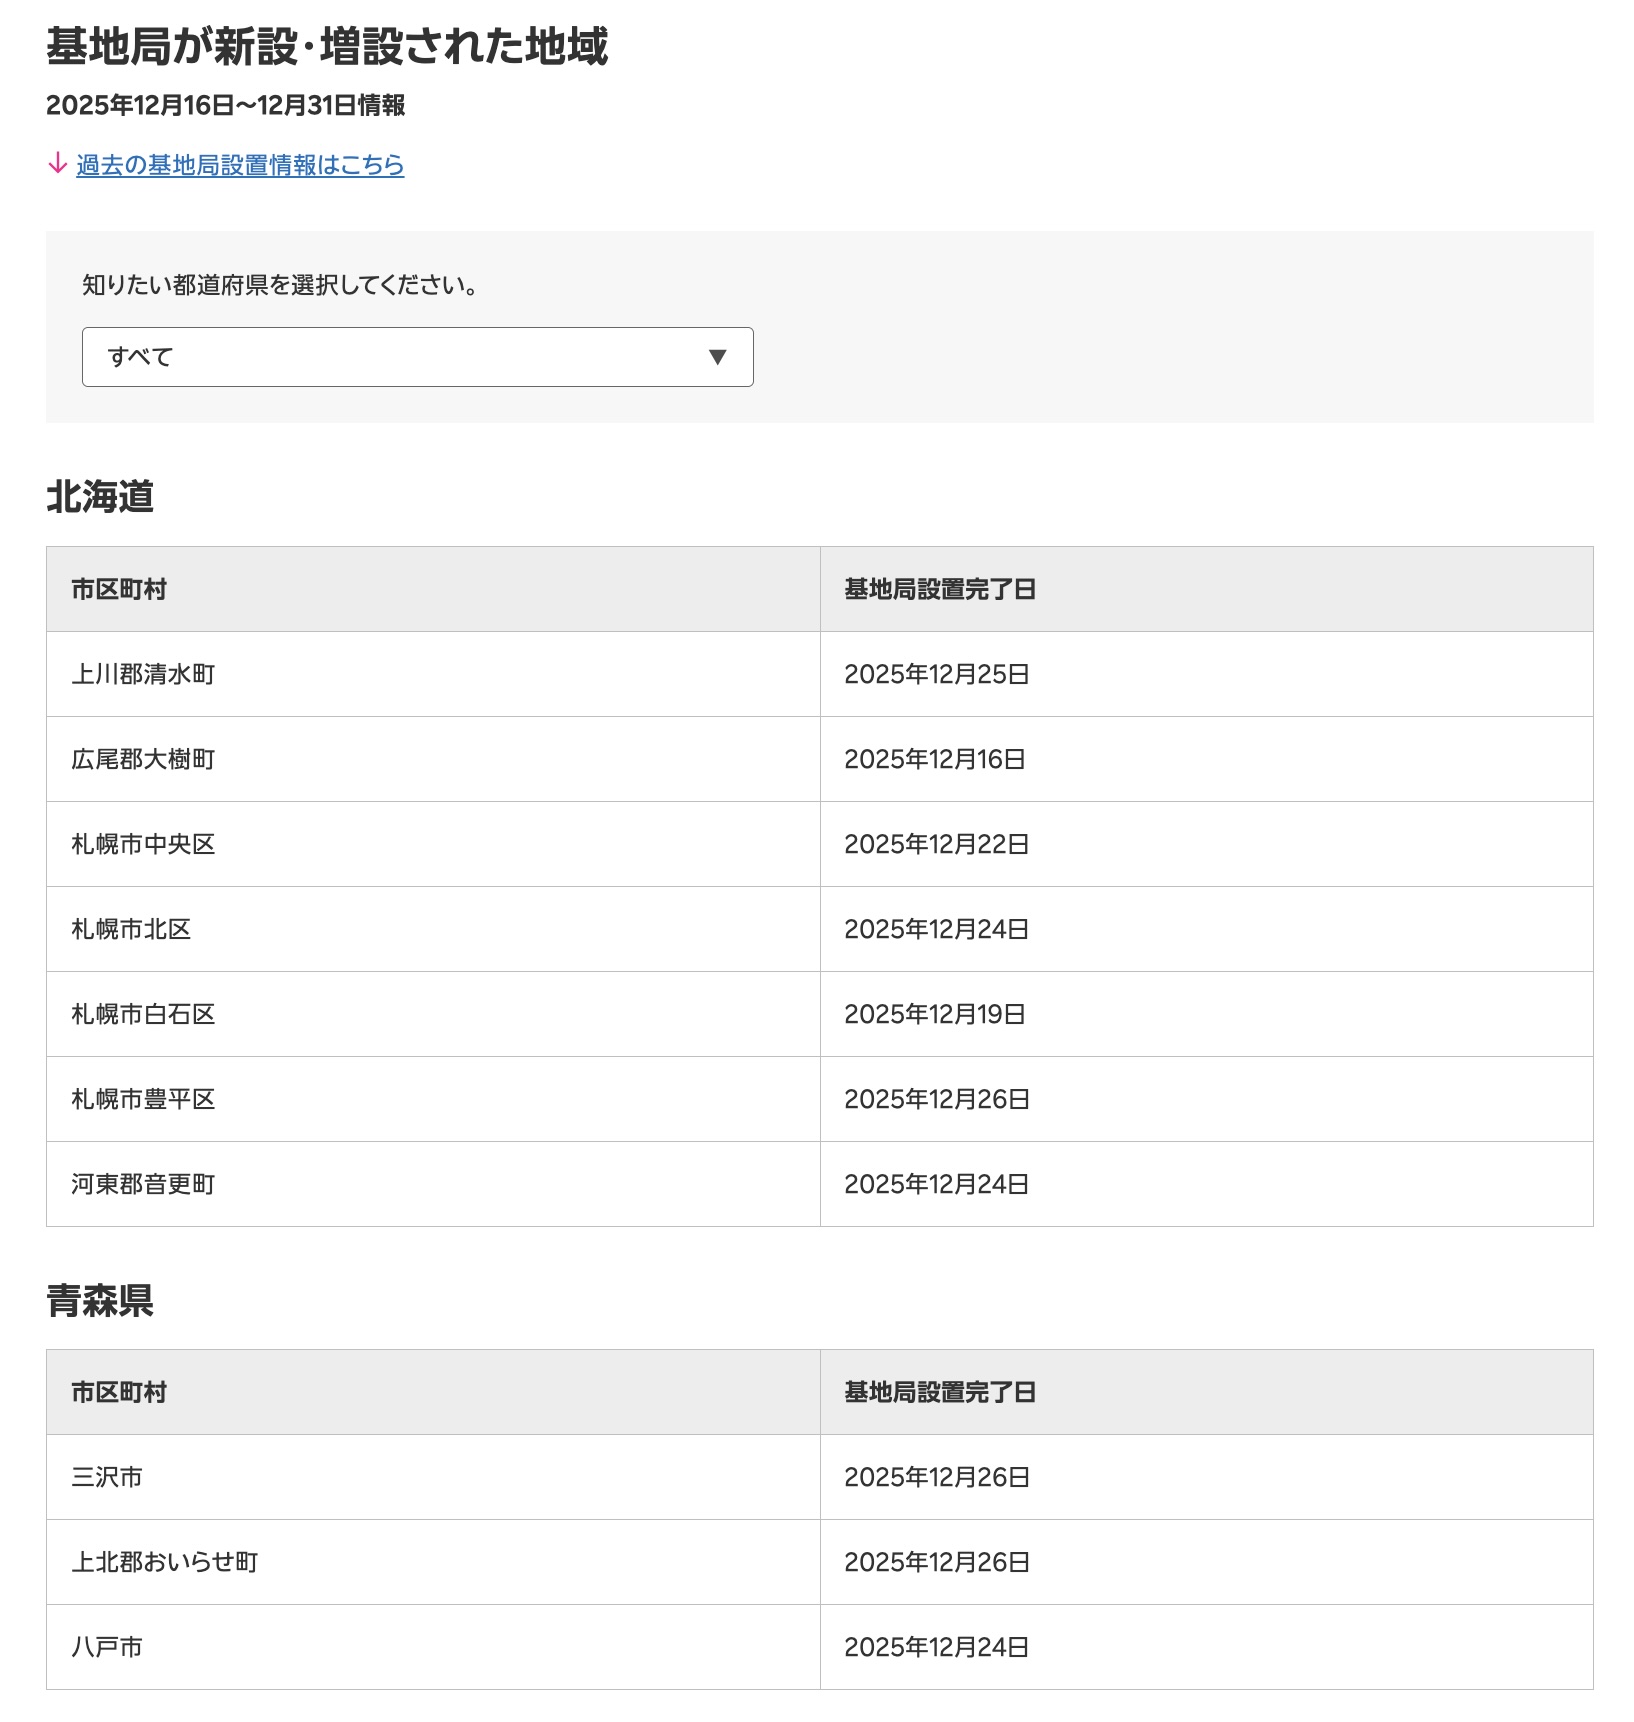Click the 知りたい都道府県を選択してください。 label
This screenshot has width=1634, height=1722.
pos(281,285)
